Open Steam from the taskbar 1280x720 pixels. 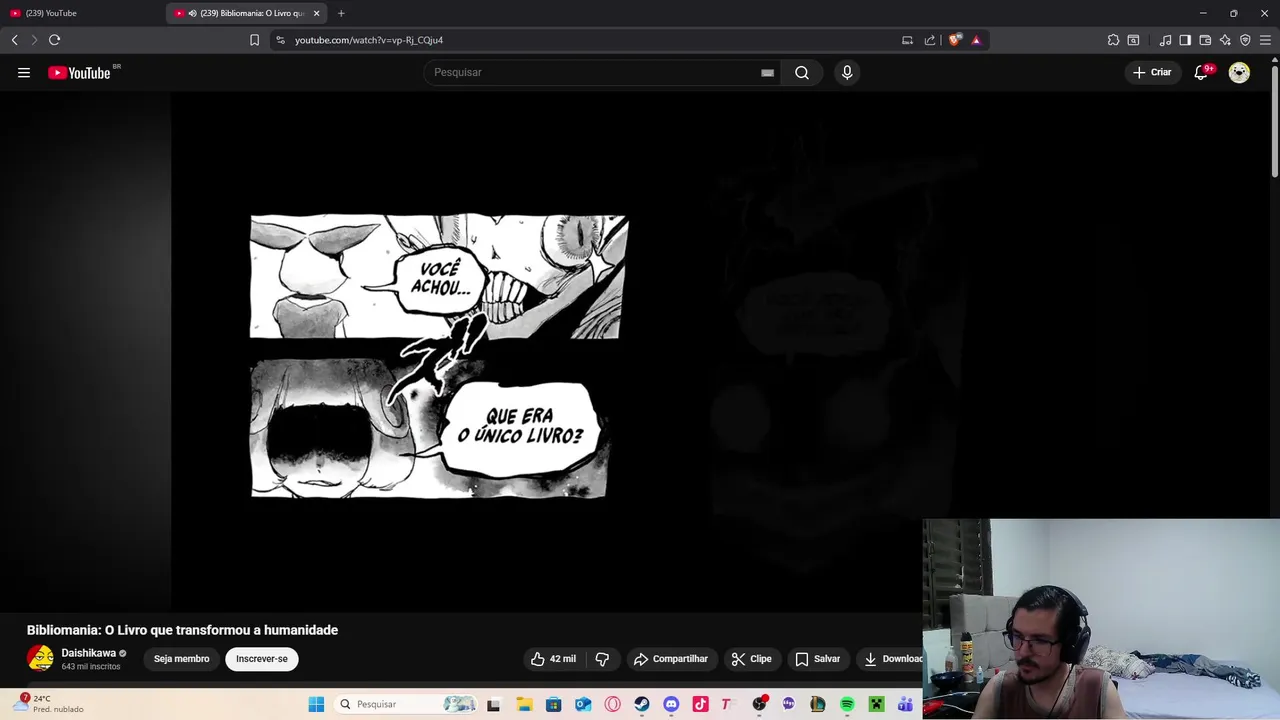641,704
